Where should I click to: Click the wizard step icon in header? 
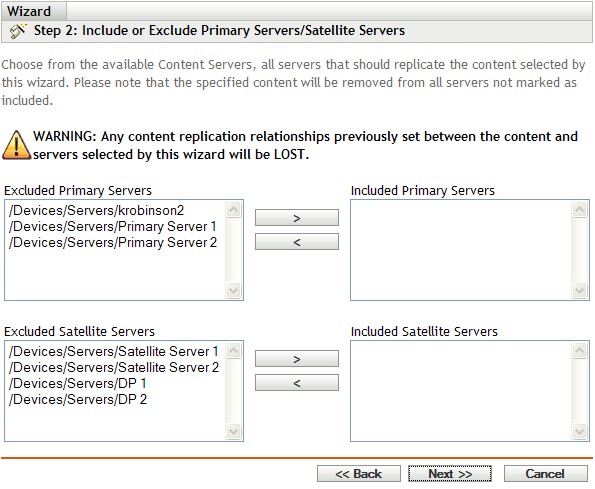tap(18, 31)
